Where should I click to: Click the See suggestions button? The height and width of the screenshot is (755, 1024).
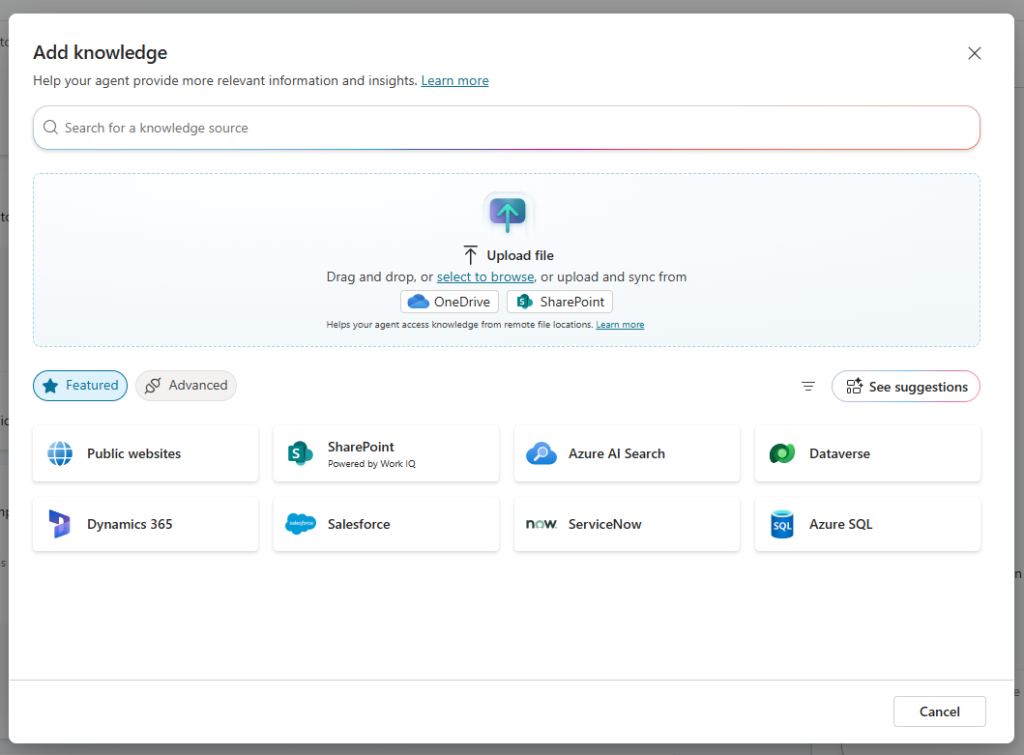(905, 387)
